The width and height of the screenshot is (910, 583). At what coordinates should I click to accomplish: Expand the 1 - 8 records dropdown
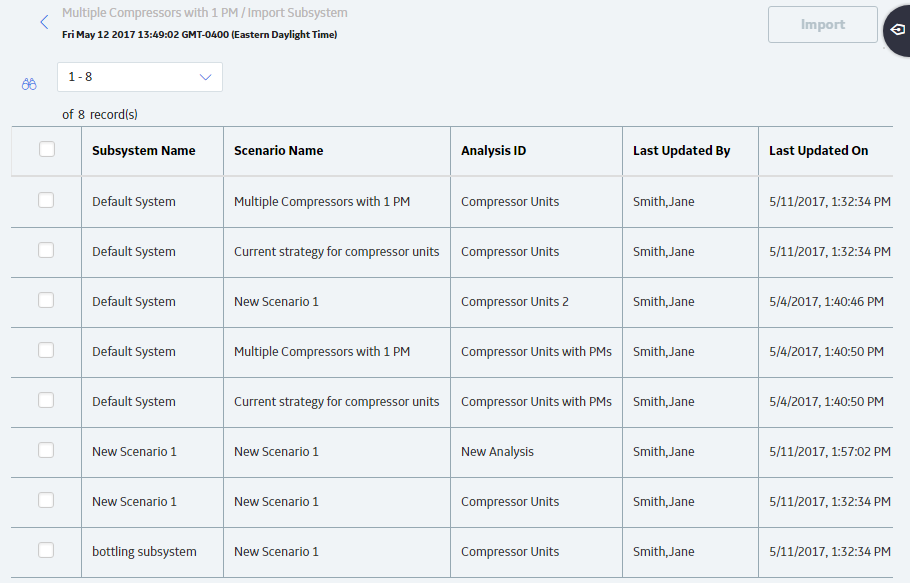[140, 77]
